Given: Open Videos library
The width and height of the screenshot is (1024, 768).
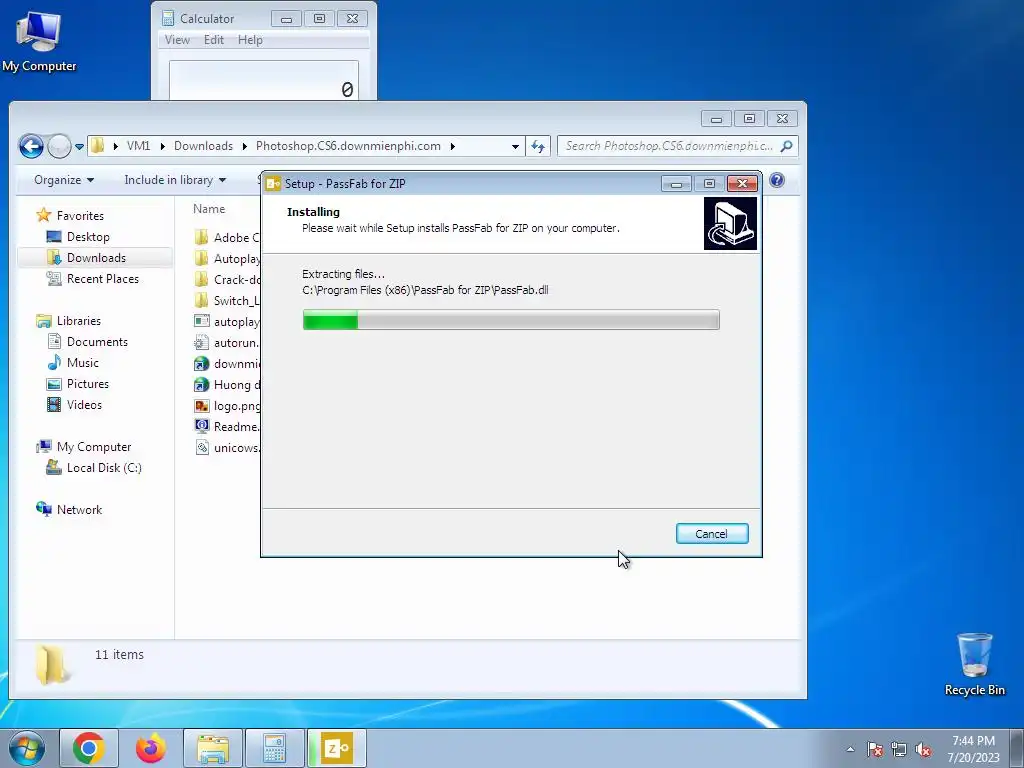Looking at the screenshot, I should coord(84,405).
